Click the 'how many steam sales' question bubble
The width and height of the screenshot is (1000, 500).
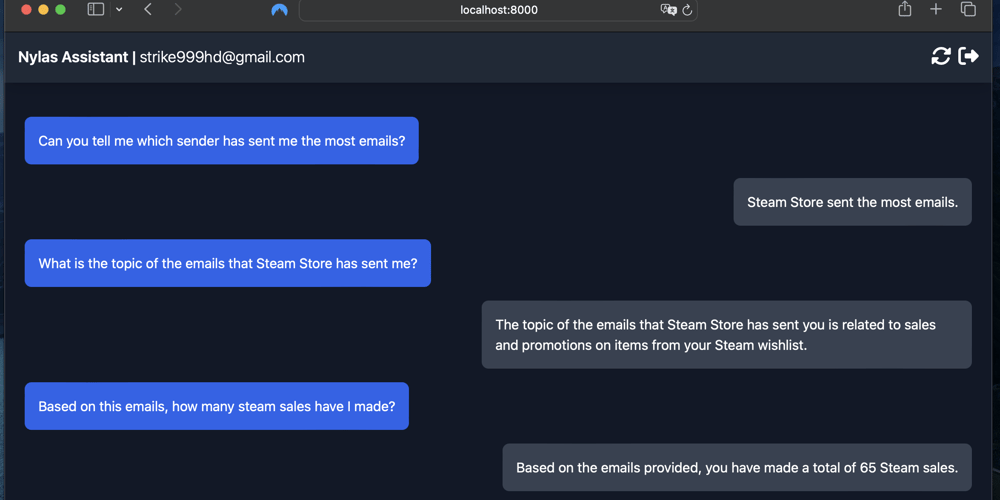coord(216,407)
